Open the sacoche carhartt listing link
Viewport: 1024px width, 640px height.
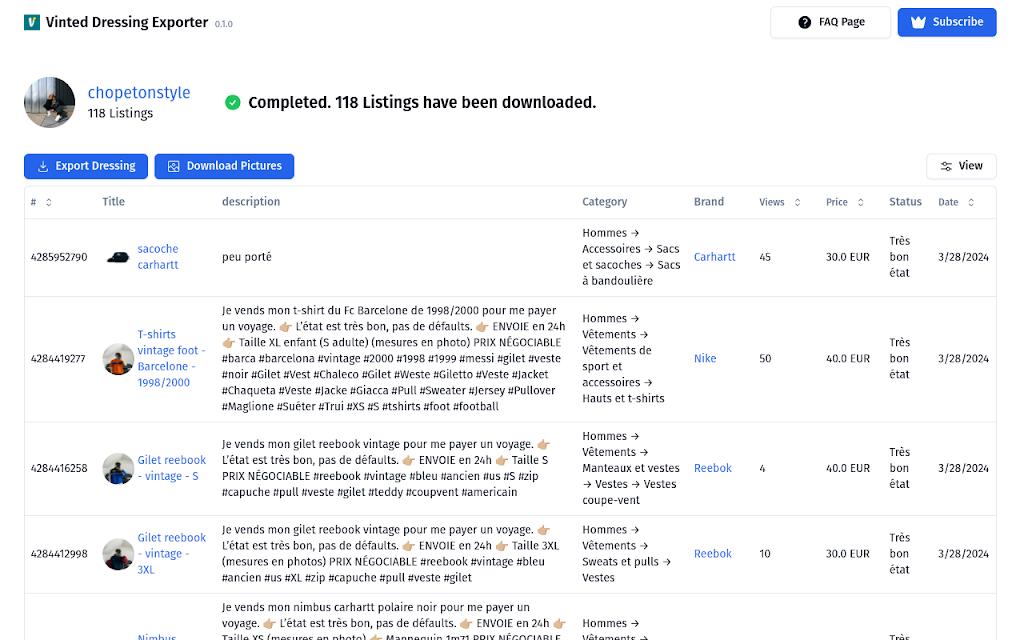pyautogui.click(x=157, y=257)
